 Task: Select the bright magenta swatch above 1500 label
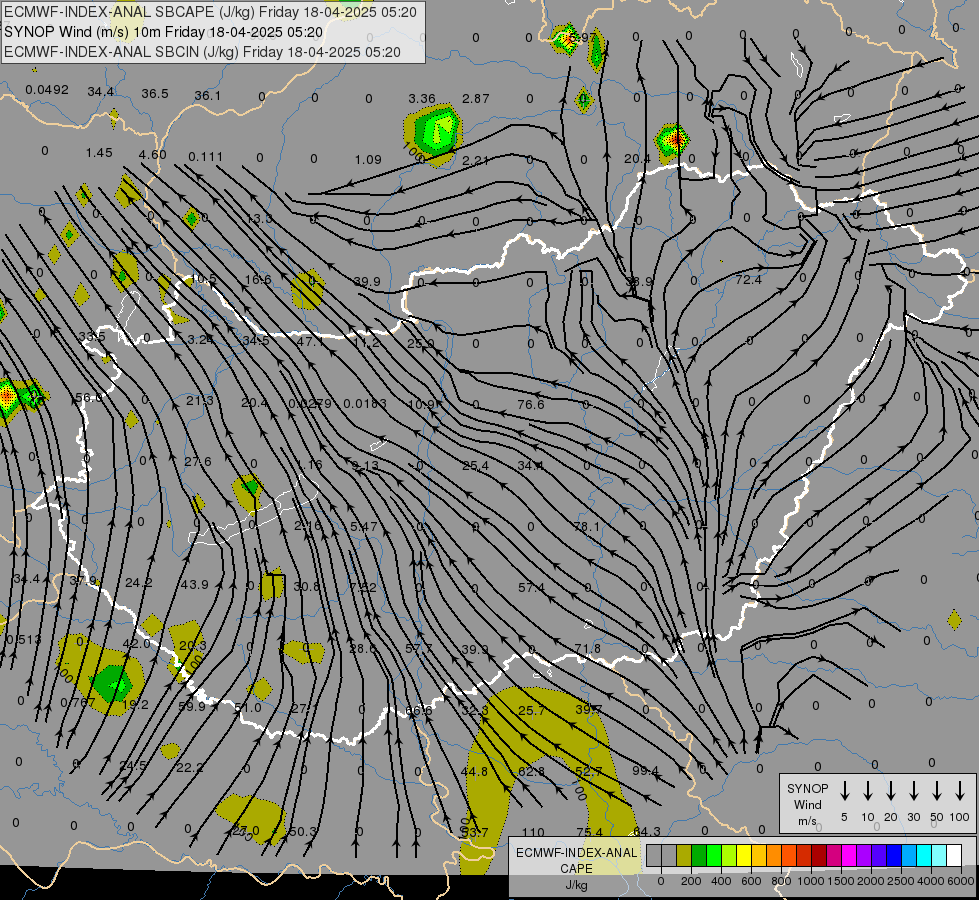tap(849, 856)
